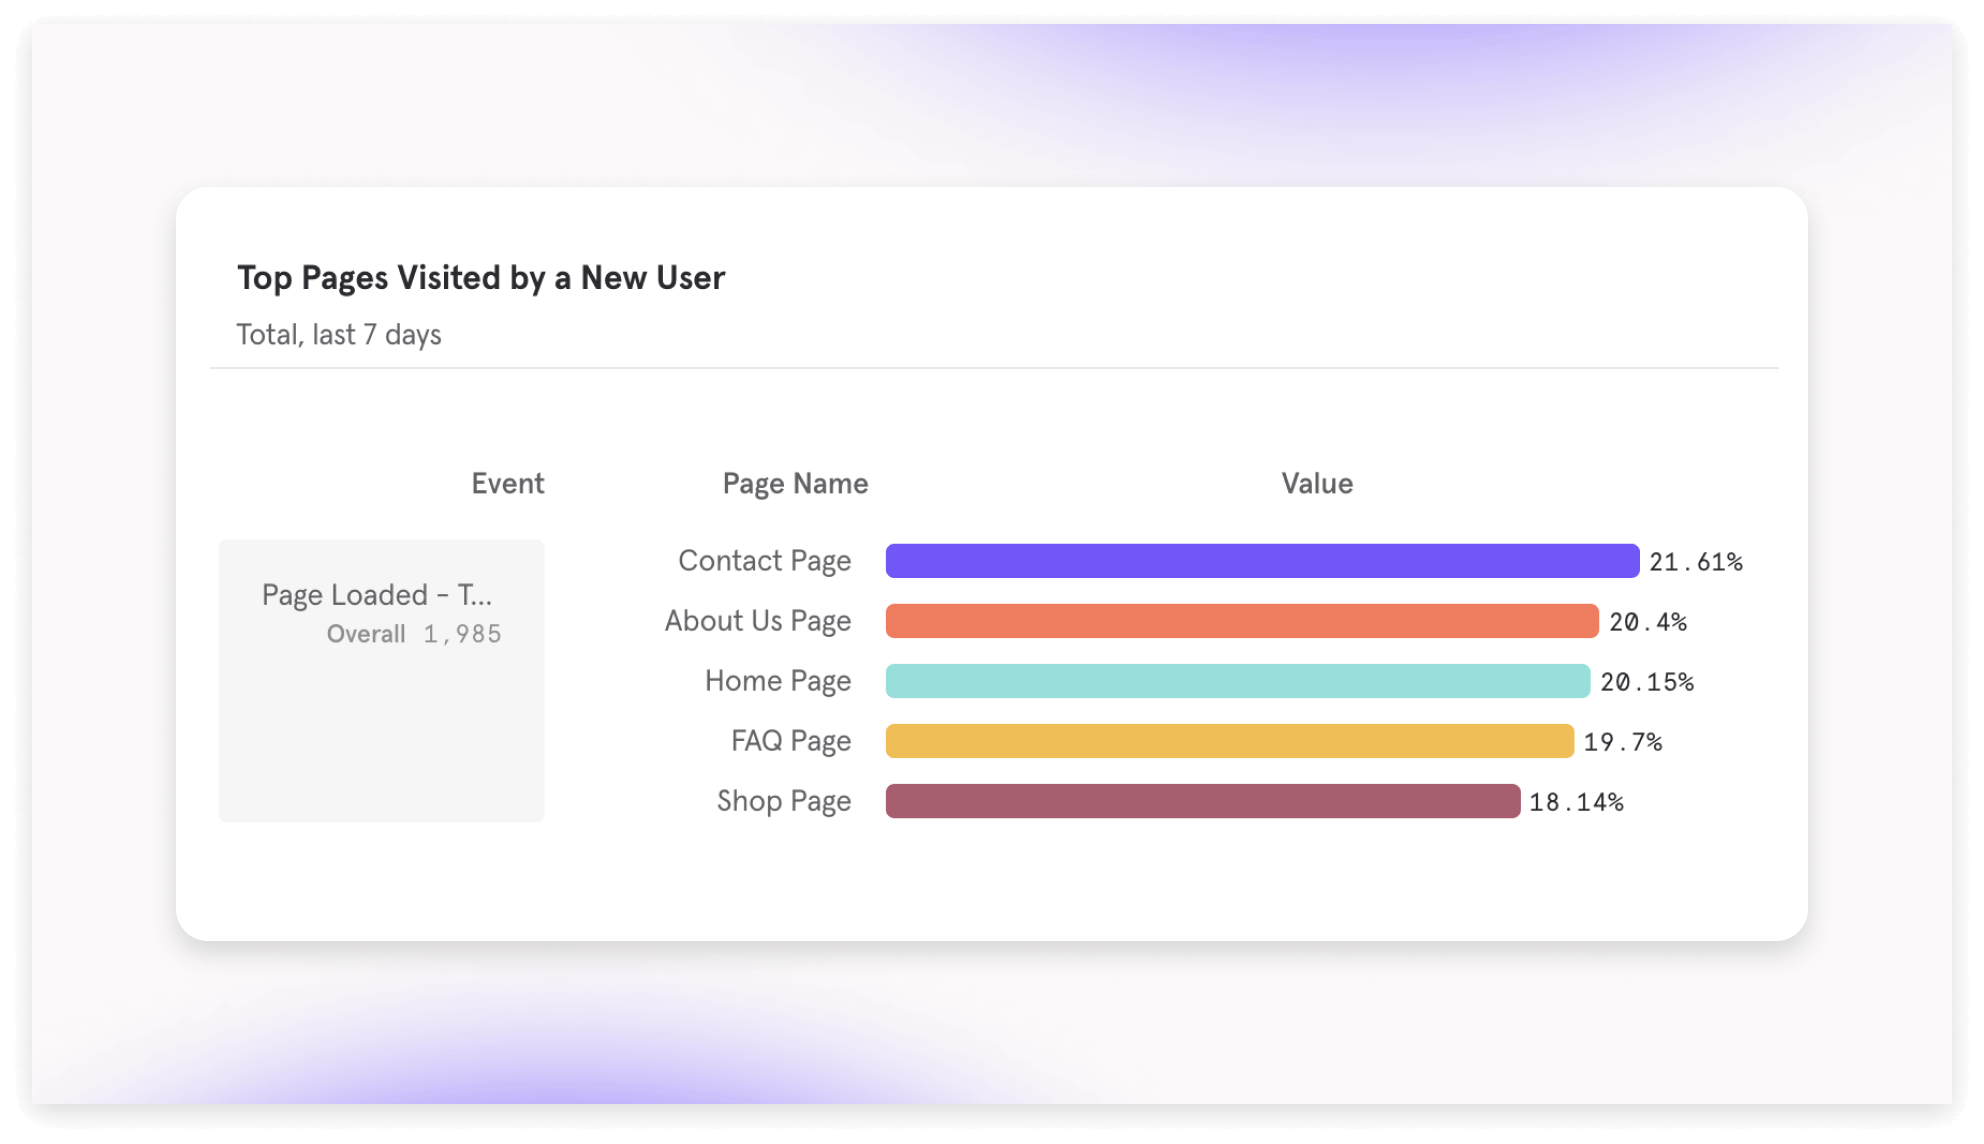Select the yellow FAQ Page bar
Viewport: 1984px width, 1144px height.
[1229, 741]
